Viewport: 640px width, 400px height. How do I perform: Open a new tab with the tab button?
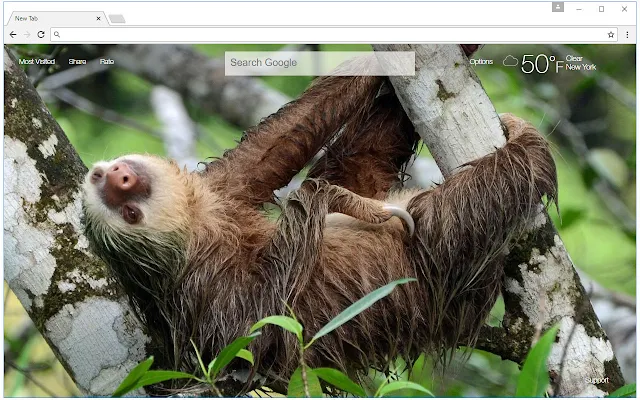pyautogui.click(x=117, y=19)
